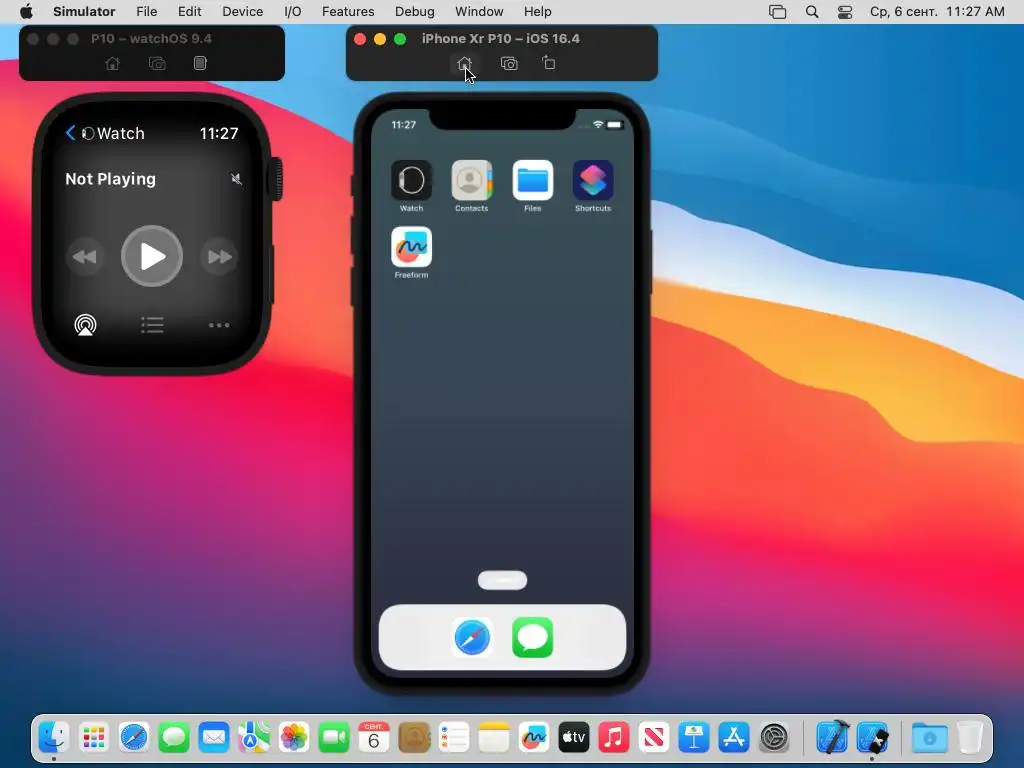The height and width of the screenshot is (768, 1024).
Task: Click side button icon in watchOS toolbar
Action: click(x=200, y=63)
